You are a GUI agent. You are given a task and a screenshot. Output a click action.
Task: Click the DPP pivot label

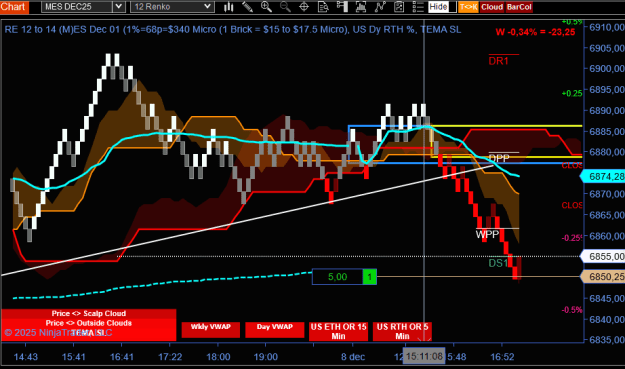click(499, 158)
